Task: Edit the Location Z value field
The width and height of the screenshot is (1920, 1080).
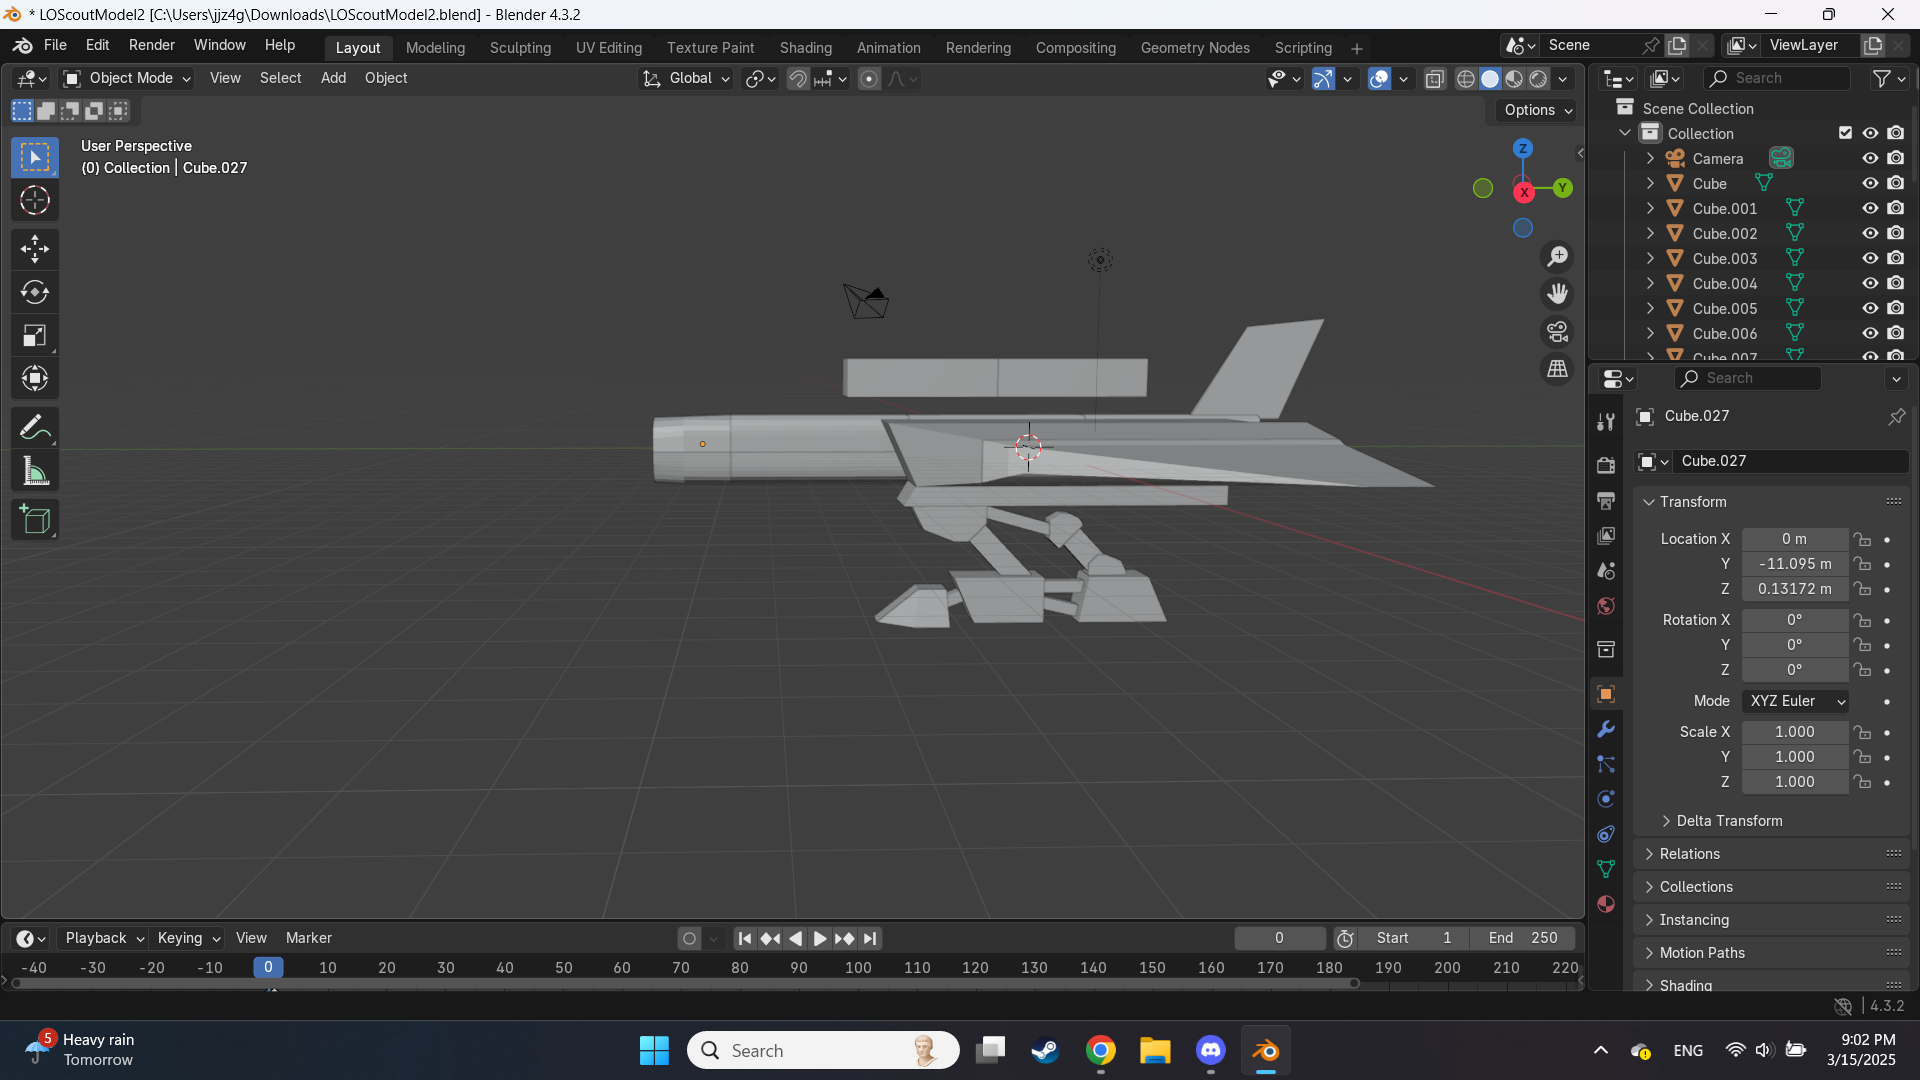Action: pyautogui.click(x=1795, y=589)
